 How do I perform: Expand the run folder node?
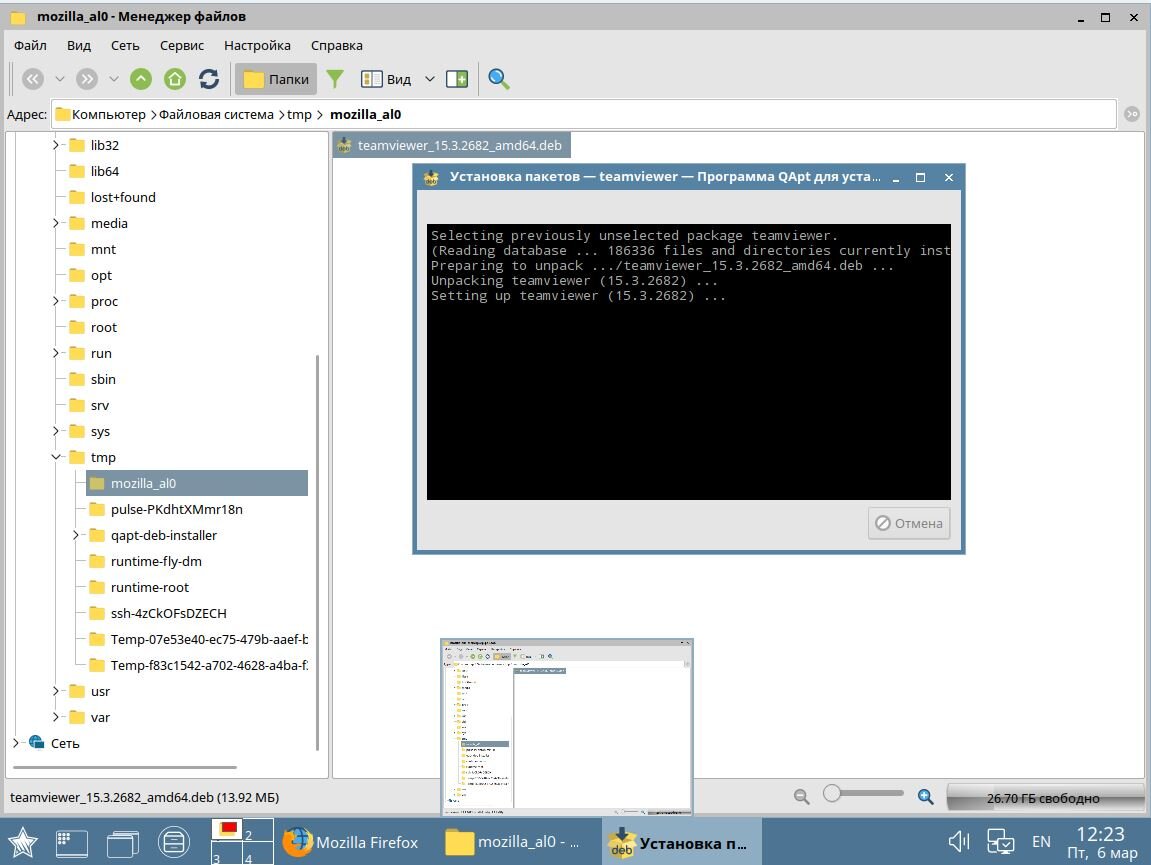(56, 353)
